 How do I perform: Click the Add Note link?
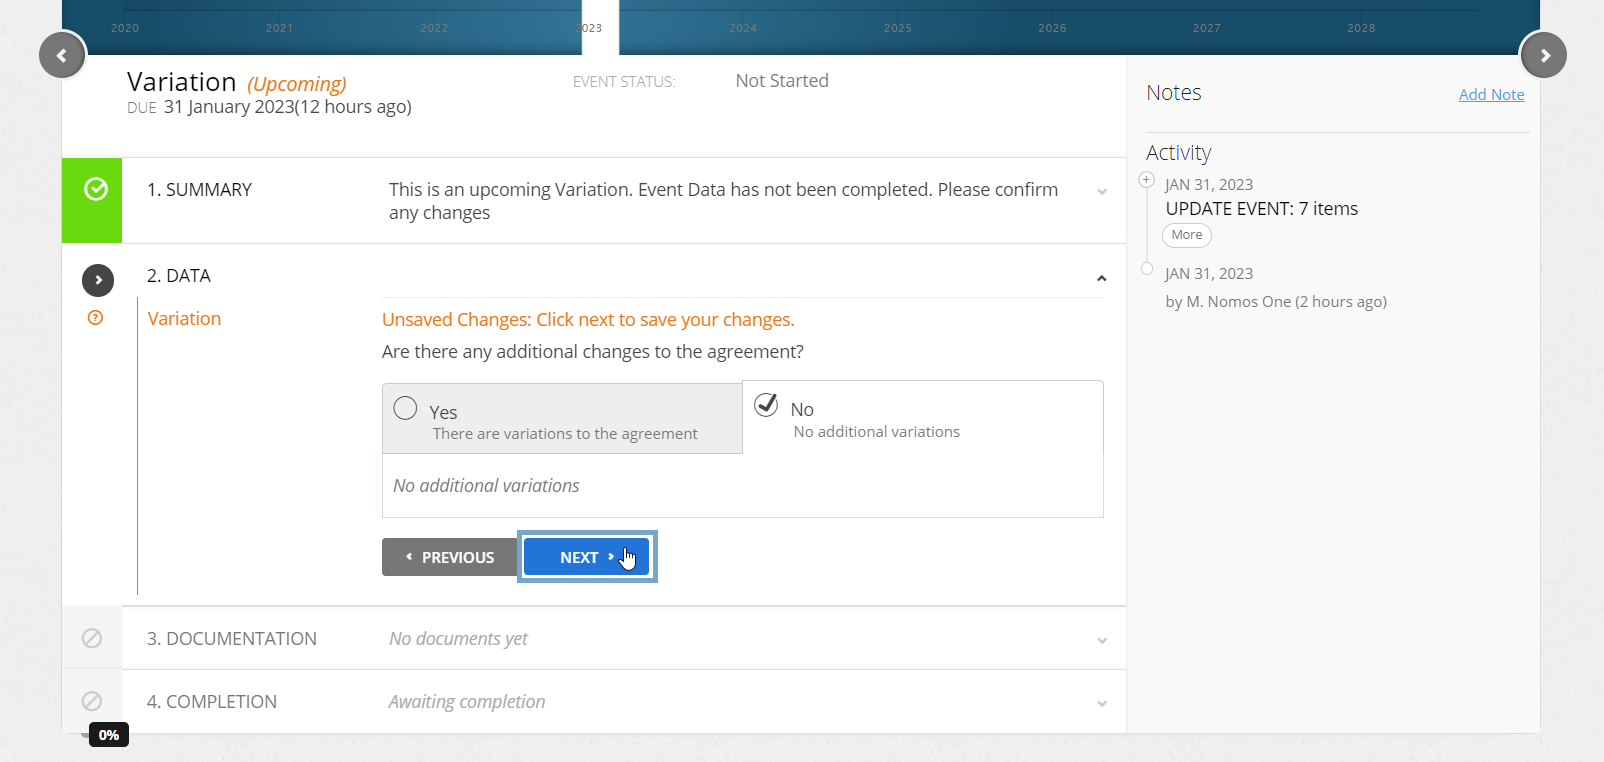pos(1491,95)
